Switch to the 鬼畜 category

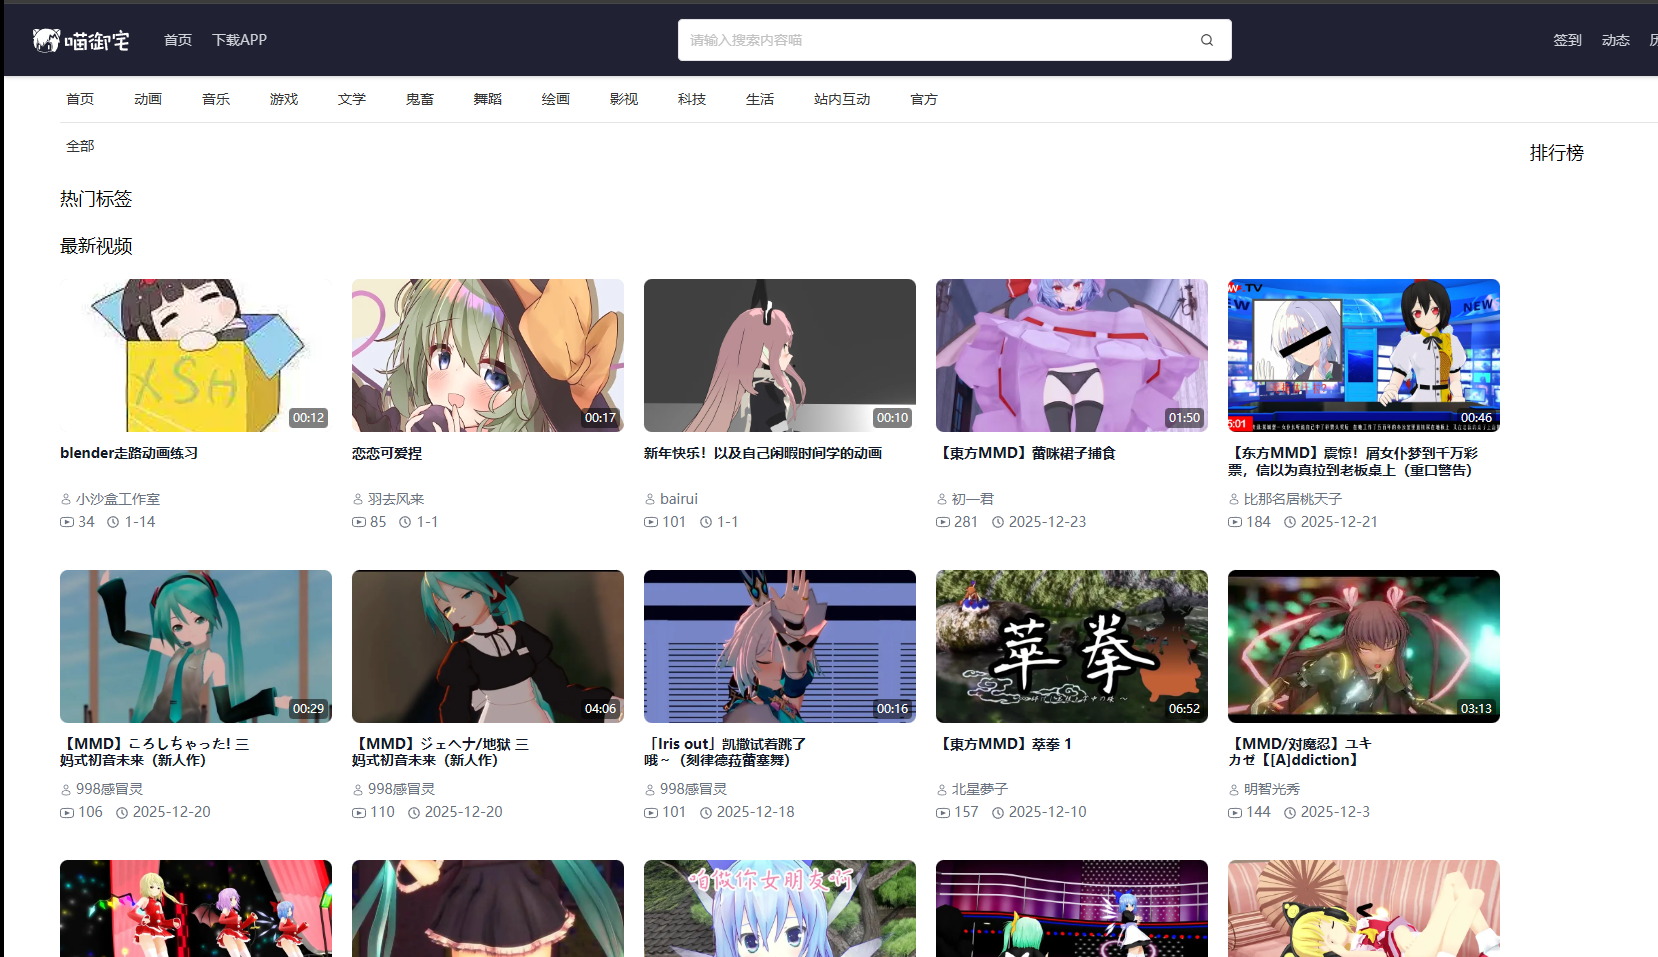420,99
